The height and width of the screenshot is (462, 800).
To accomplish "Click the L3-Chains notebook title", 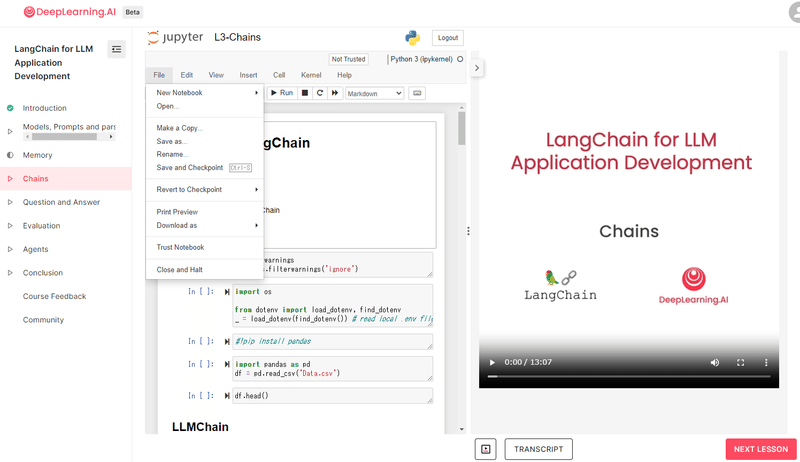I will point(238,37).
